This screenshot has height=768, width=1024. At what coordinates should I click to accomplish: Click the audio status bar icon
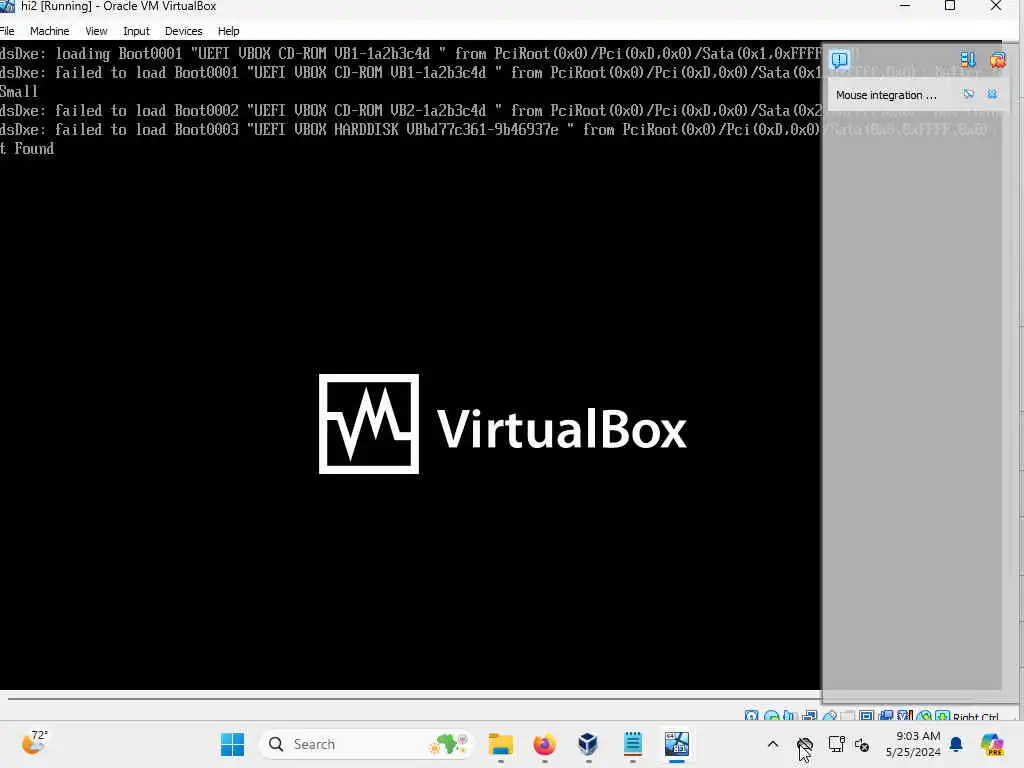coord(789,716)
